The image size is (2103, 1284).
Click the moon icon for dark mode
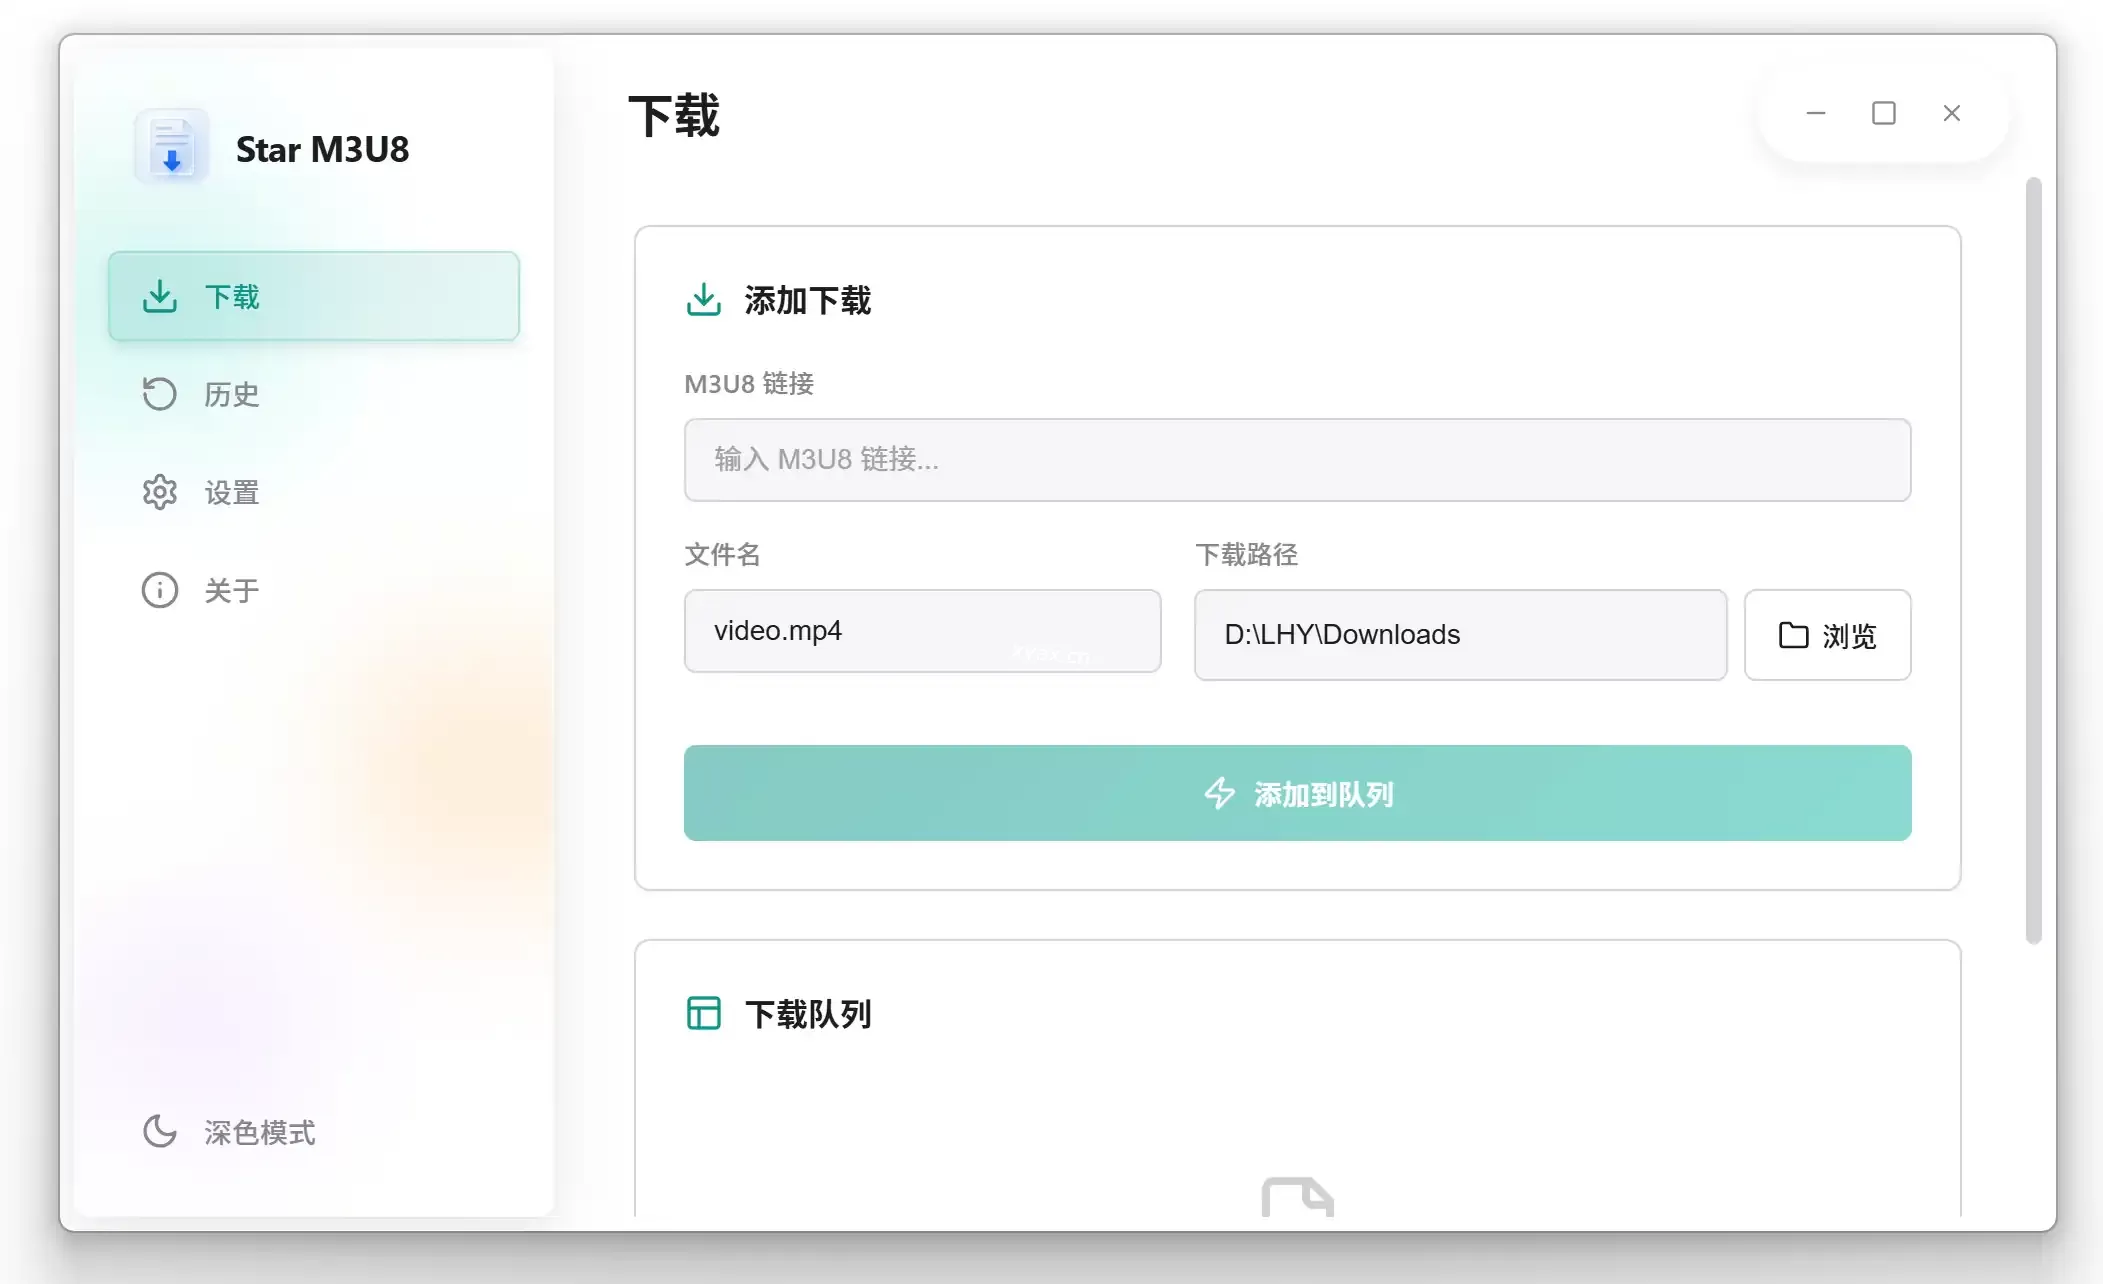coord(160,1131)
